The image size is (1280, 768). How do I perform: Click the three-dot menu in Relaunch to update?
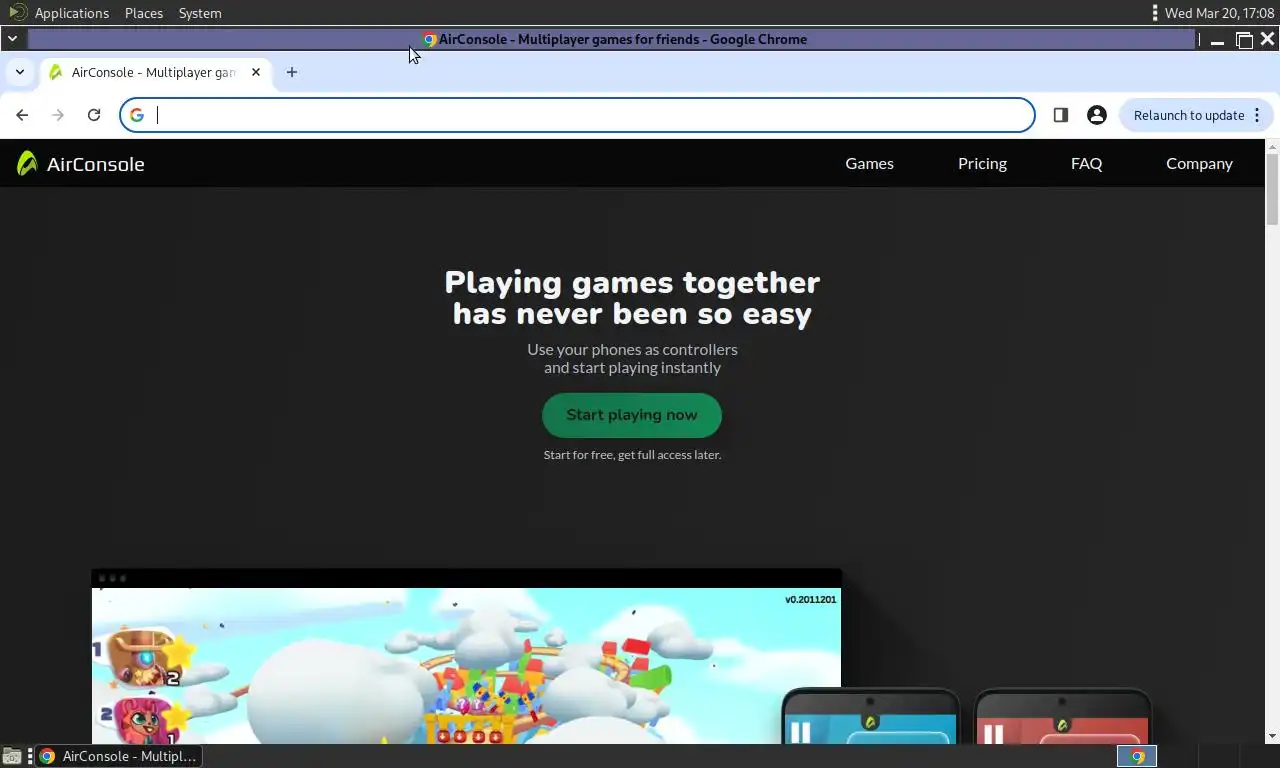[x=1257, y=115]
